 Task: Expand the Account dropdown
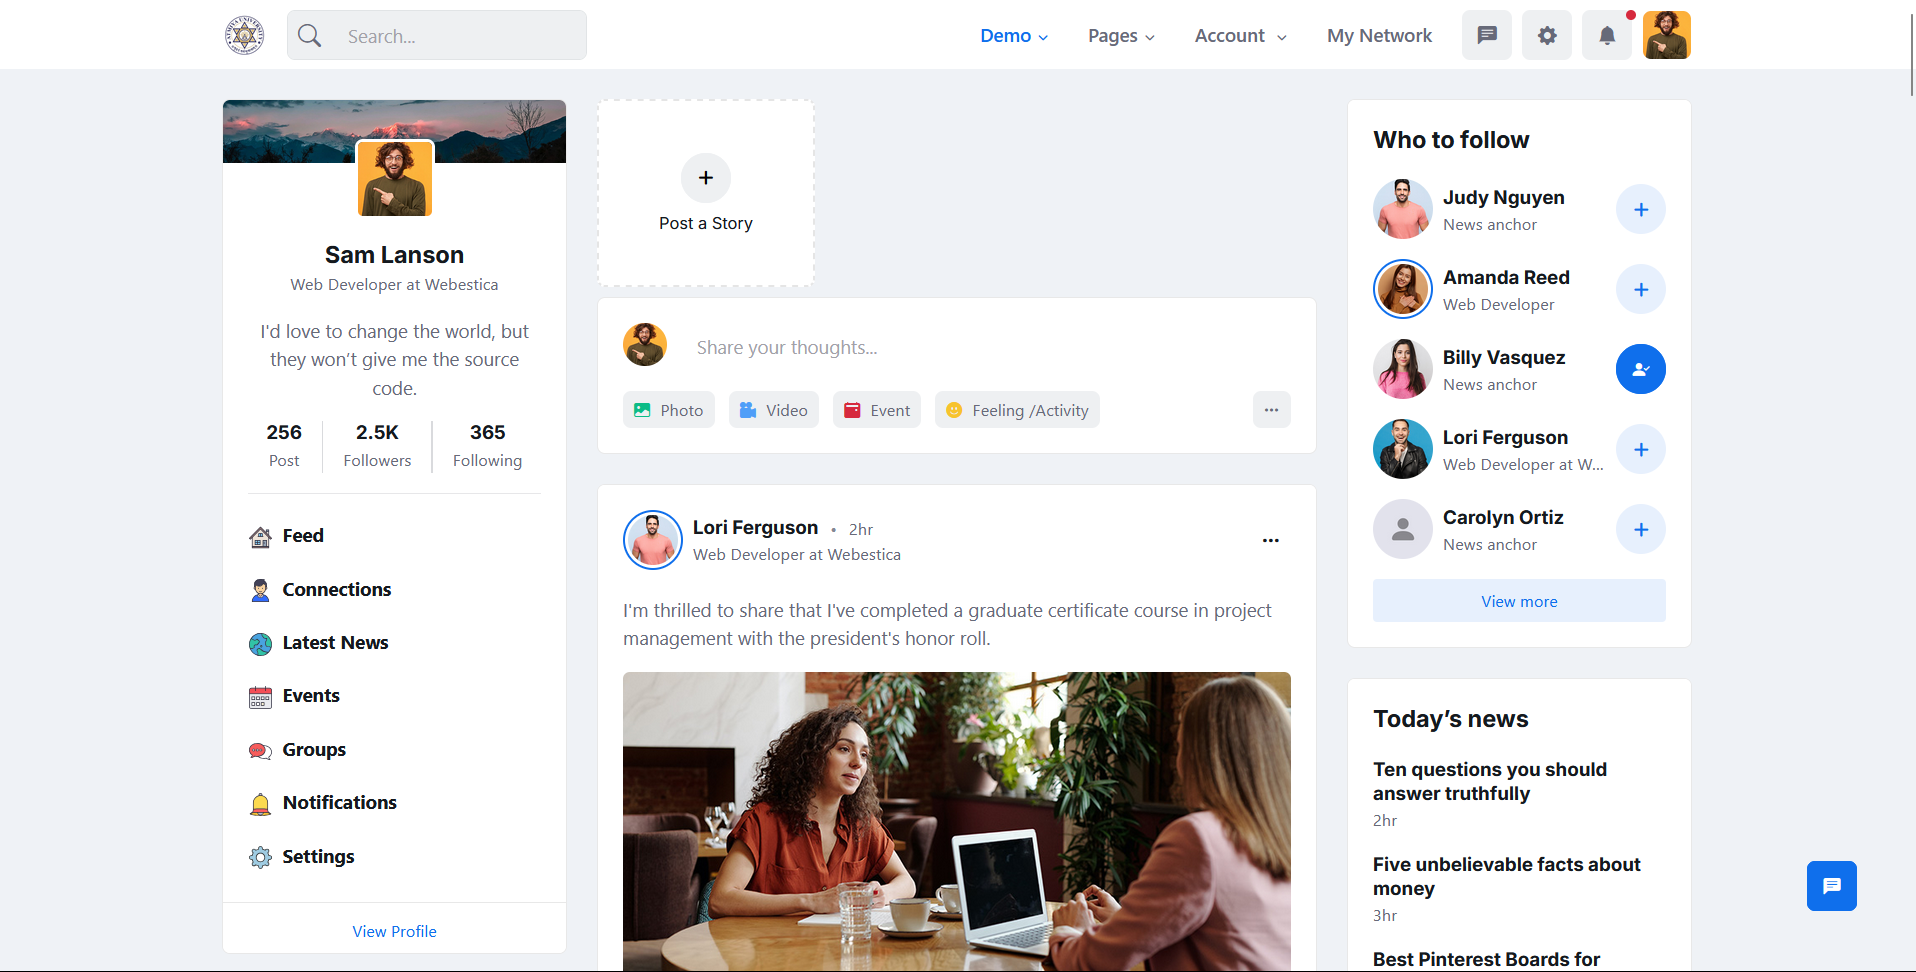[x=1239, y=35]
